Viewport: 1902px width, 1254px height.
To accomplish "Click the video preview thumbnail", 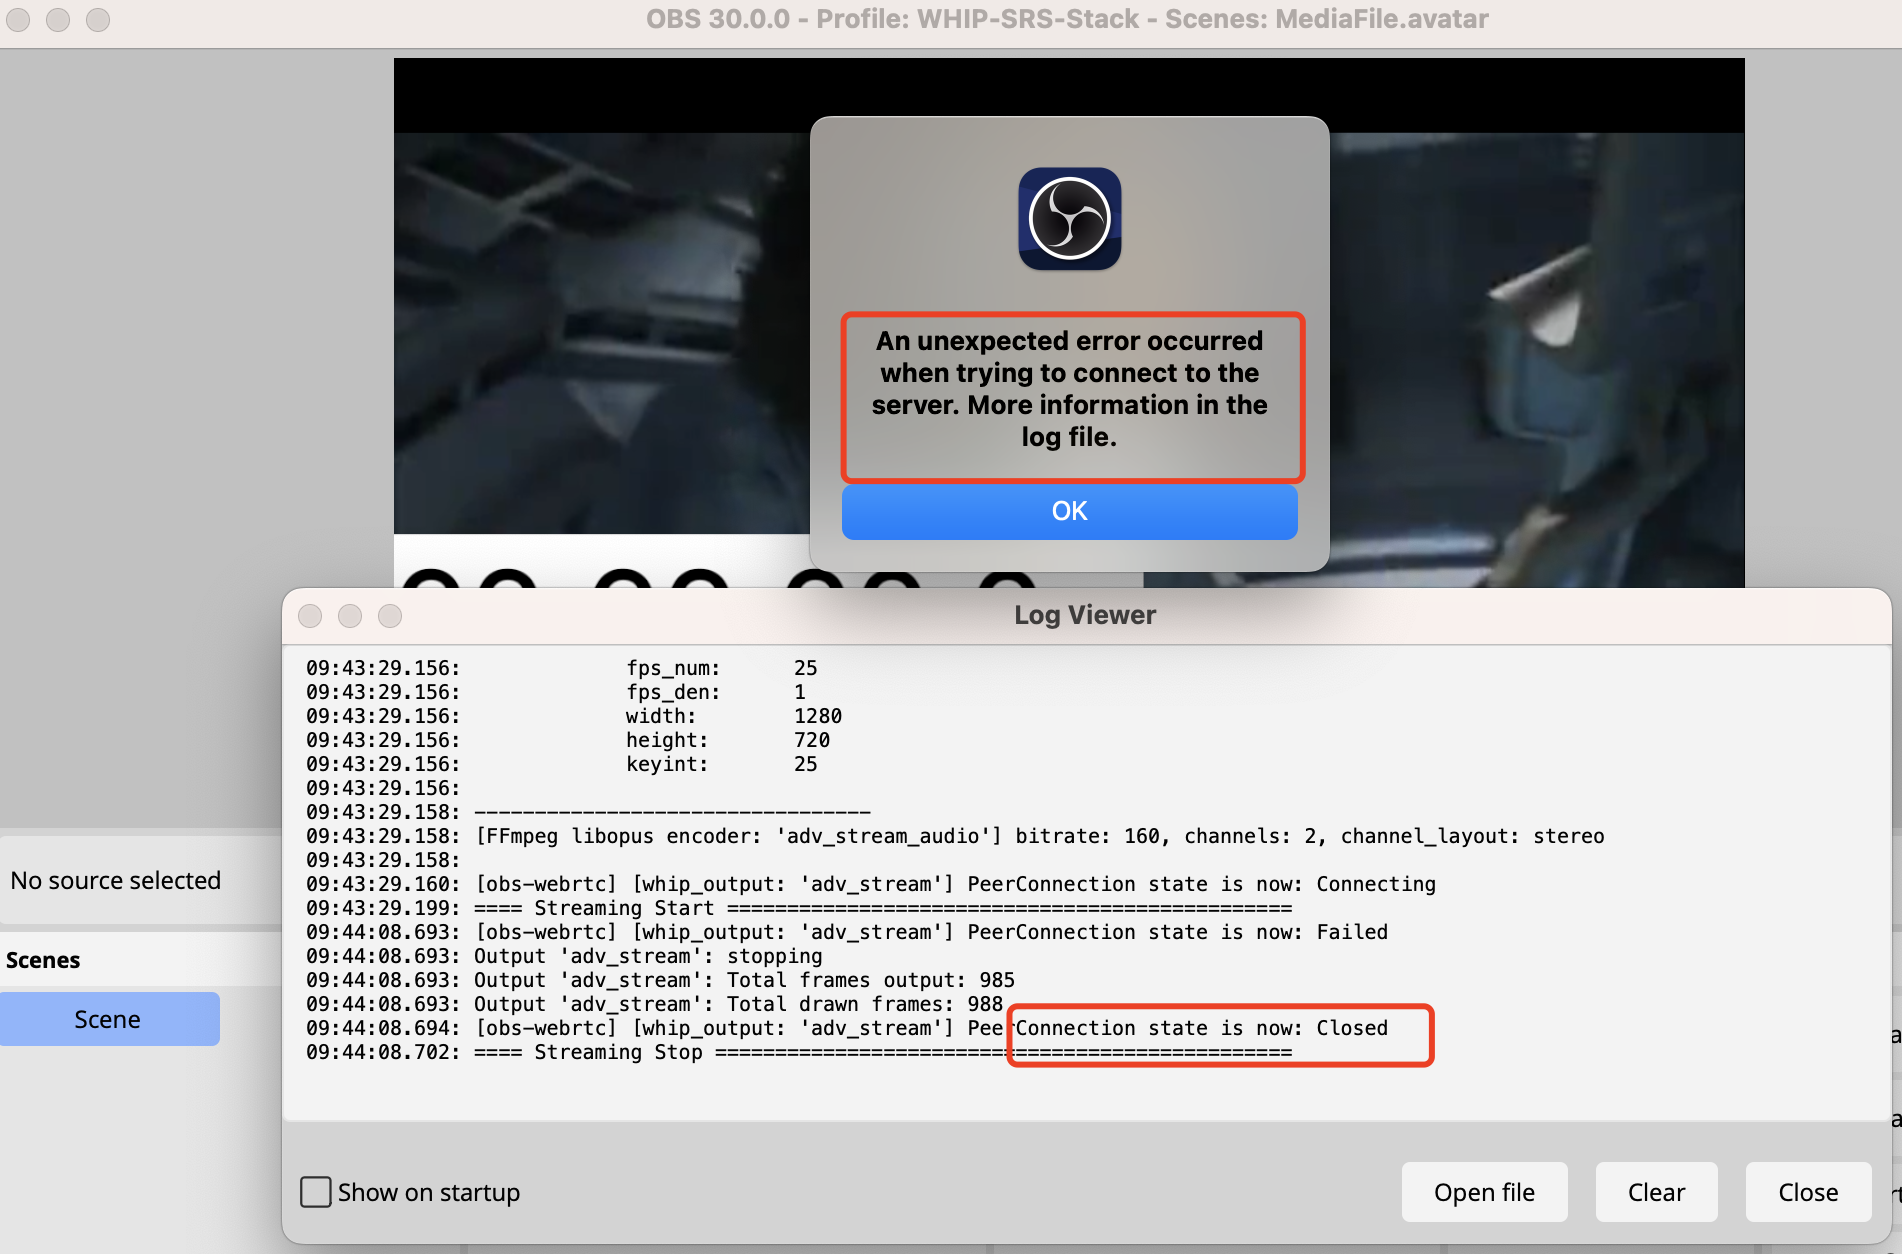I will 600,300.
